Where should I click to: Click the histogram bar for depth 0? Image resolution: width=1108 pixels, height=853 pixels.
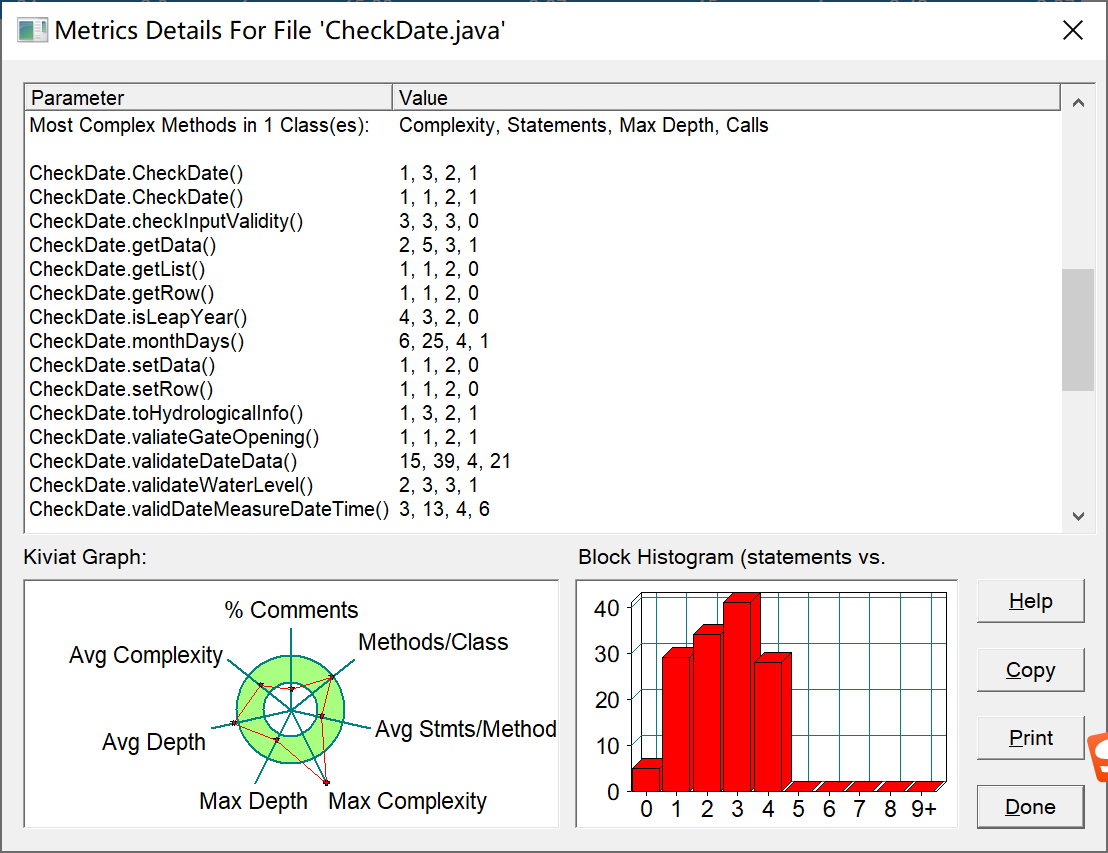click(646, 780)
